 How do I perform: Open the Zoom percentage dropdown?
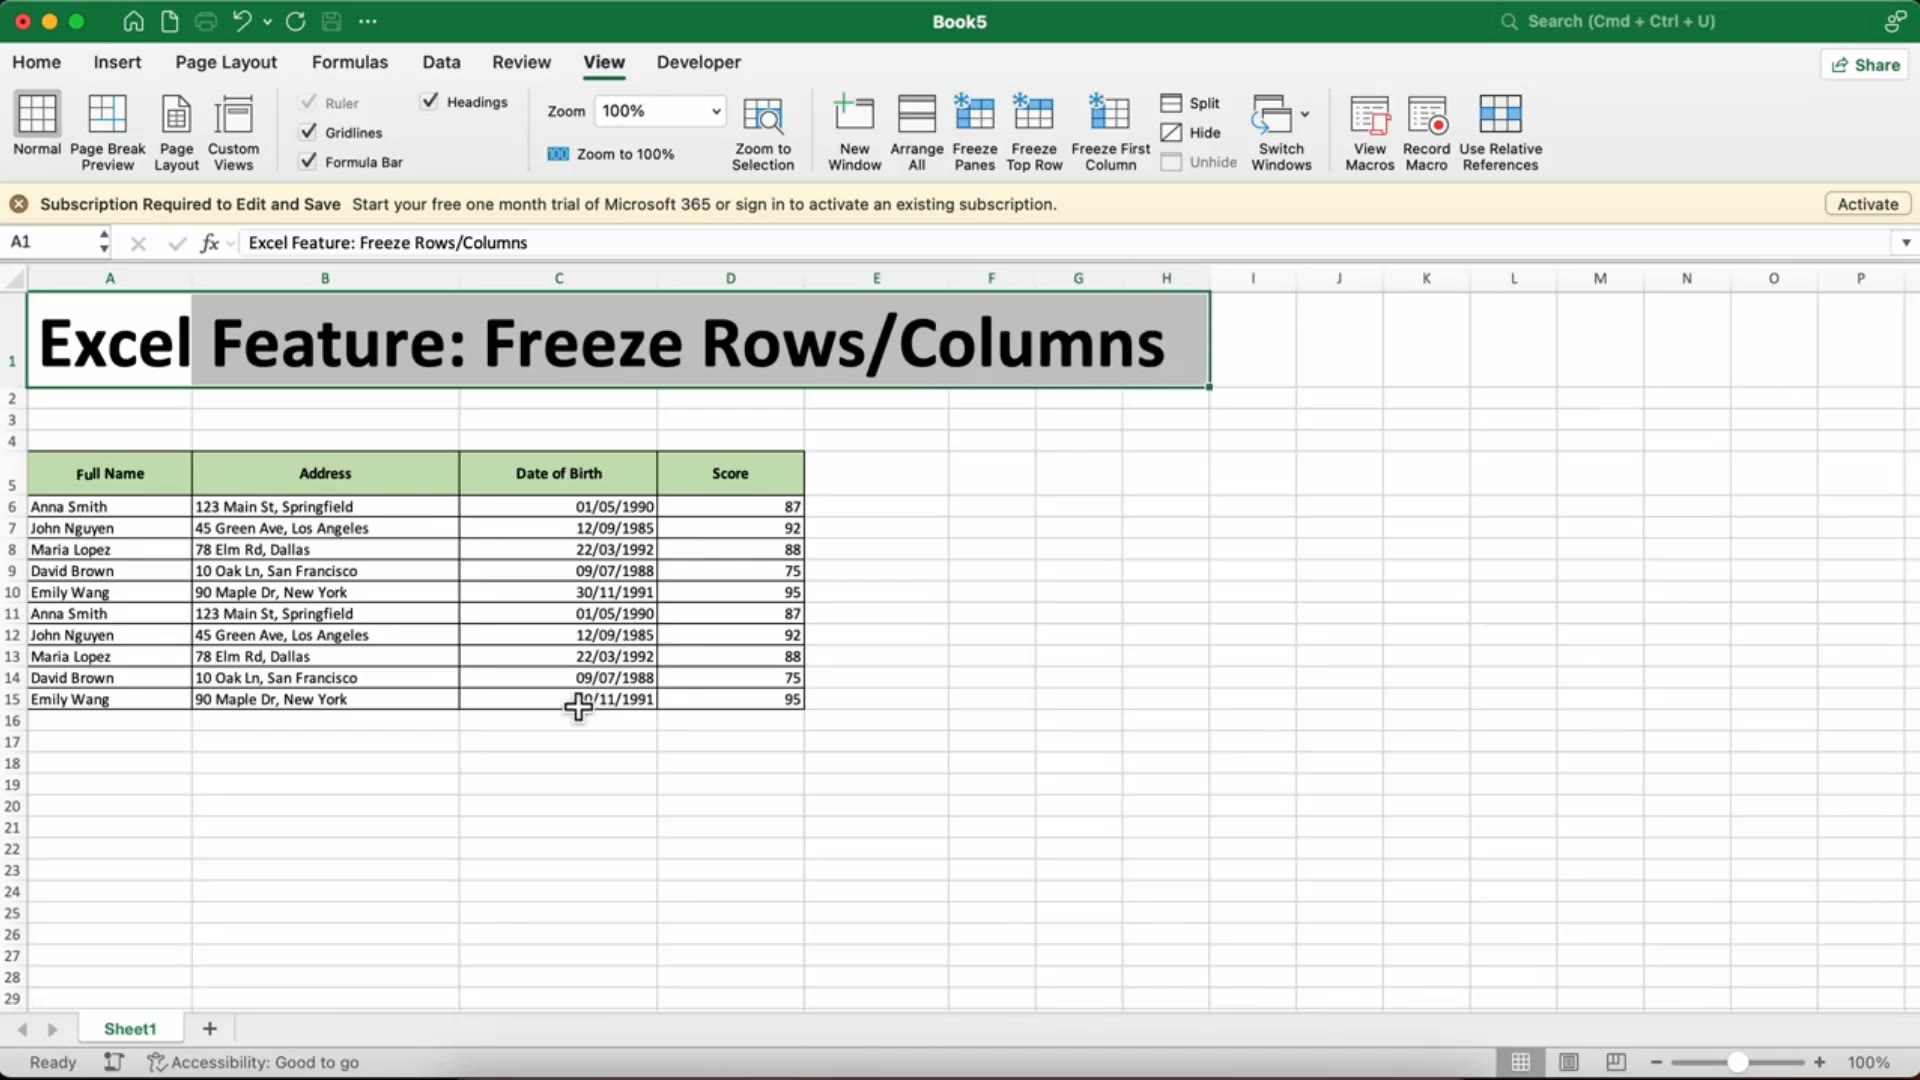click(x=716, y=111)
